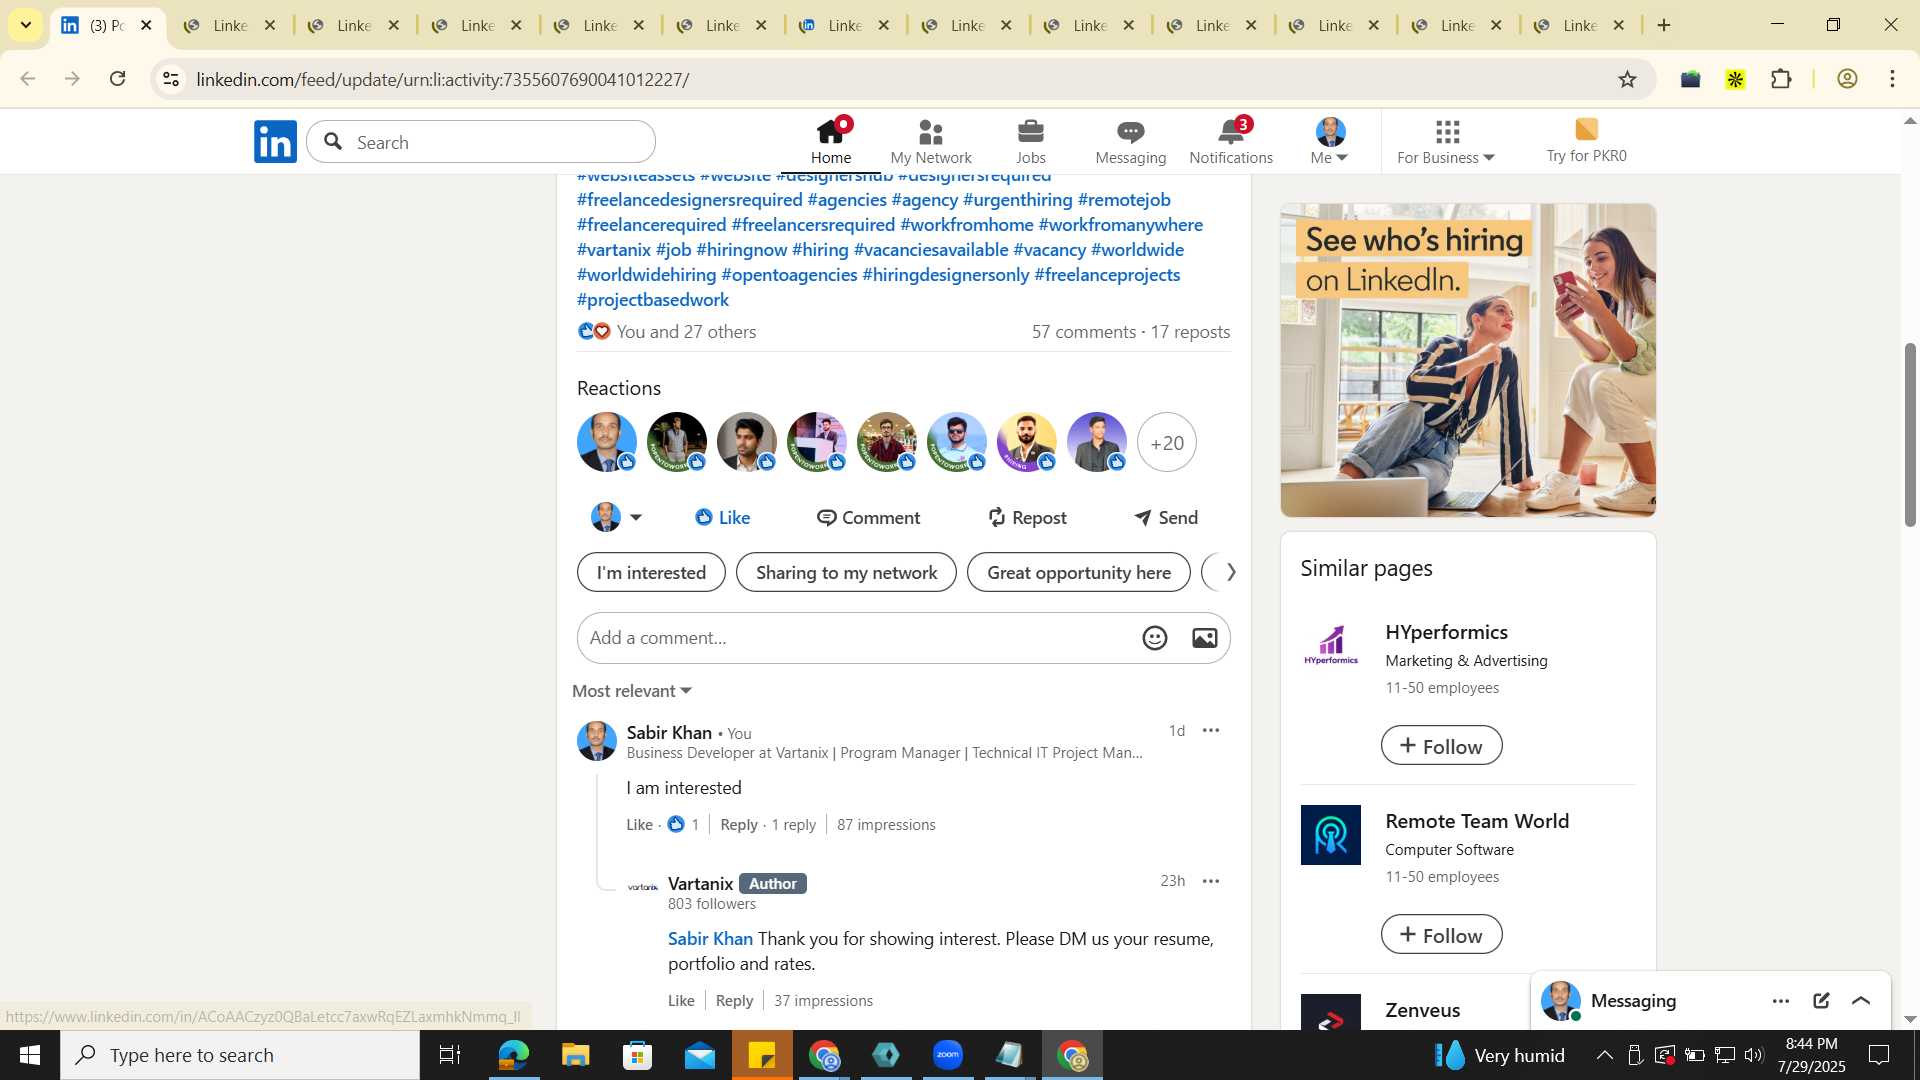Screen dimensions: 1920x1080
Task: Go to Home feed icon
Action: (x=831, y=141)
